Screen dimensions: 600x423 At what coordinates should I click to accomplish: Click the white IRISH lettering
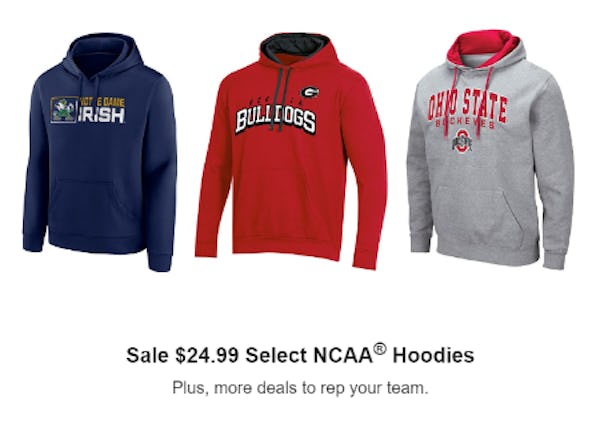(x=101, y=114)
